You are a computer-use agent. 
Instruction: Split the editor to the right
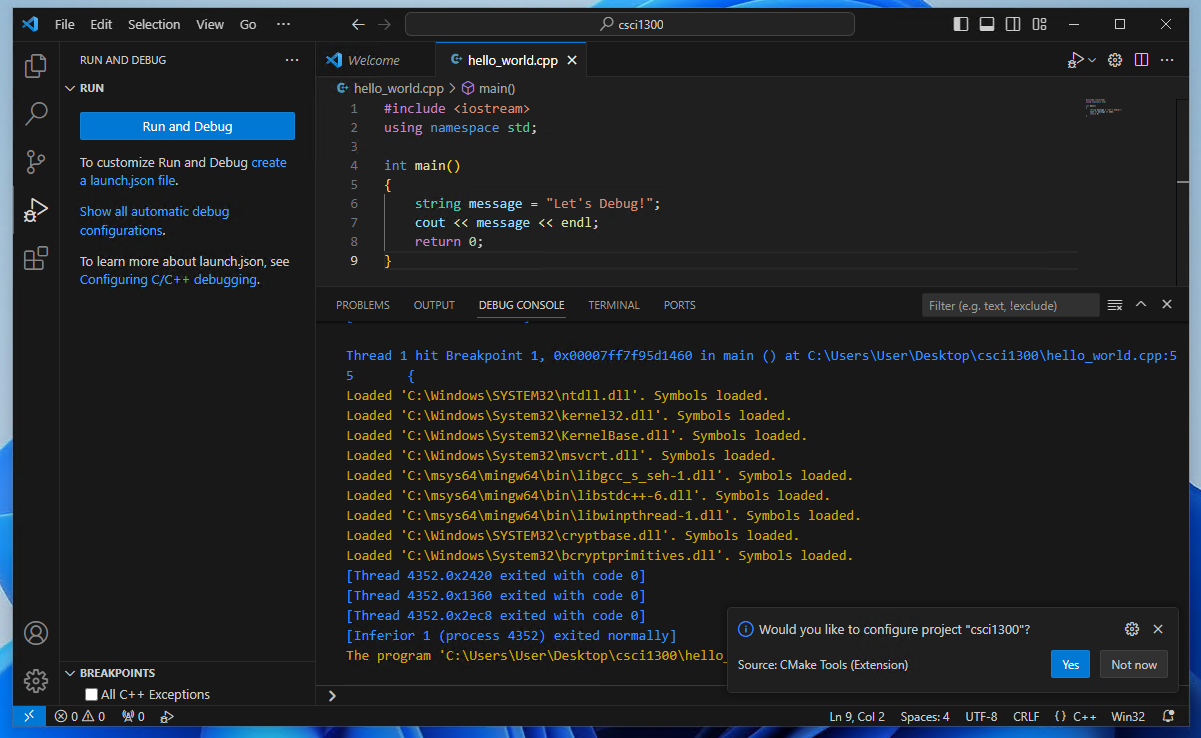coord(1141,61)
